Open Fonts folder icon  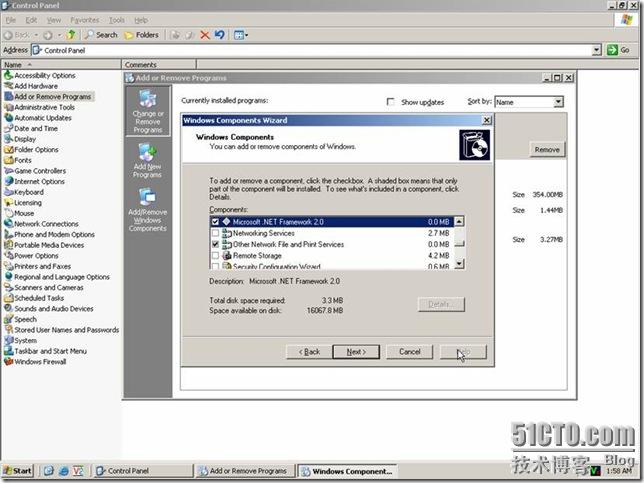coord(9,160)
